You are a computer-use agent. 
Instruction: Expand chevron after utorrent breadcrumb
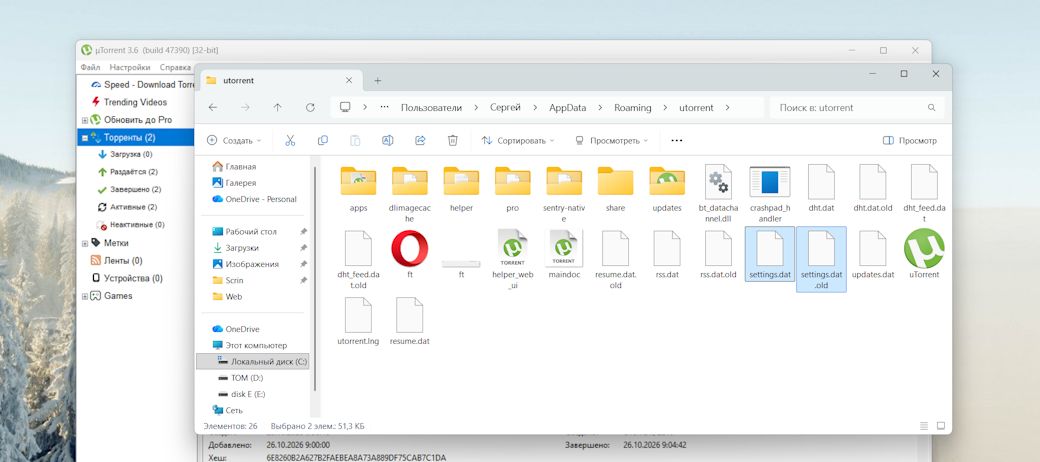tap(728, 107)
